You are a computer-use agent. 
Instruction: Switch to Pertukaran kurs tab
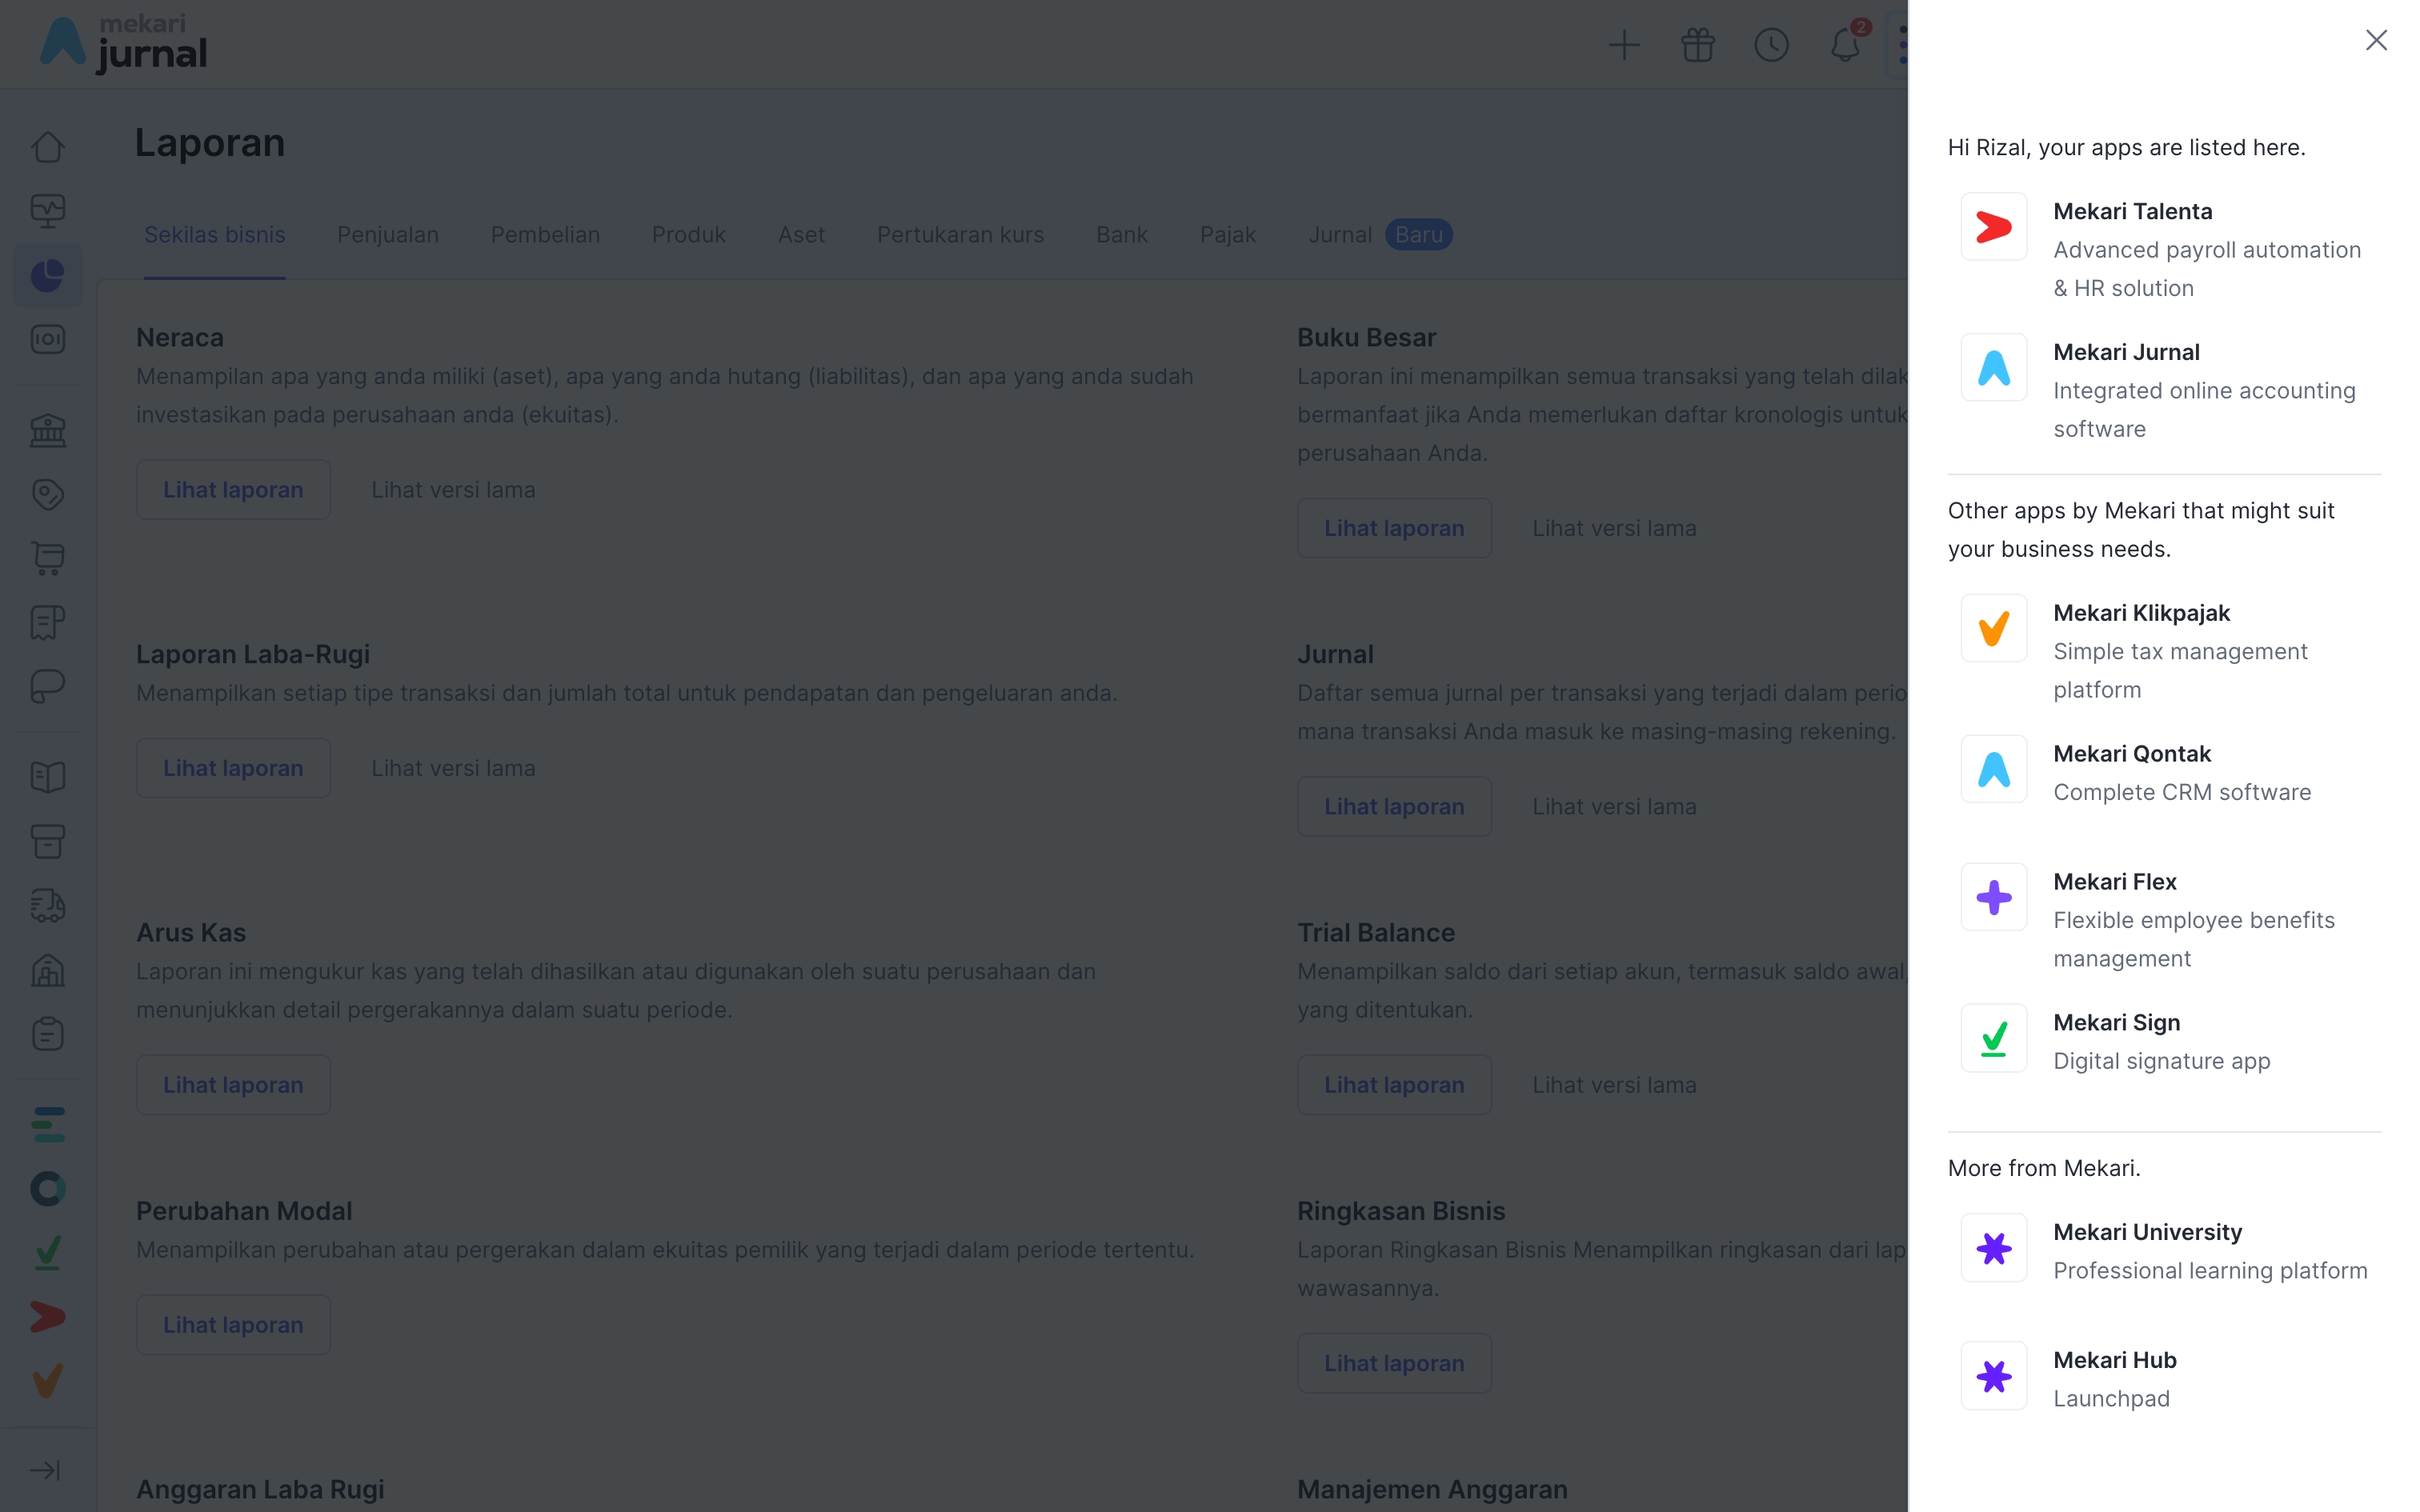pos(961,235)
